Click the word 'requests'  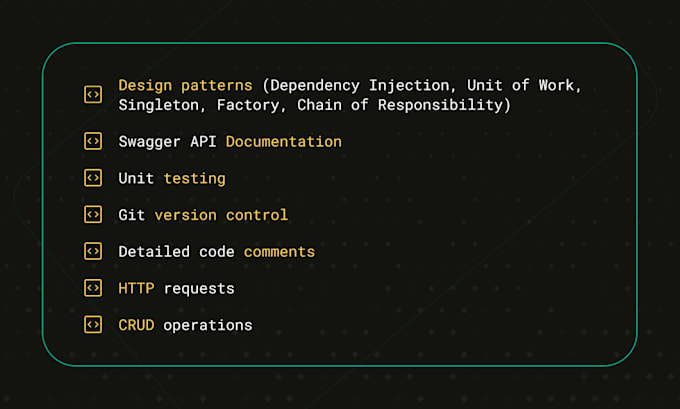tap(199, 289)
